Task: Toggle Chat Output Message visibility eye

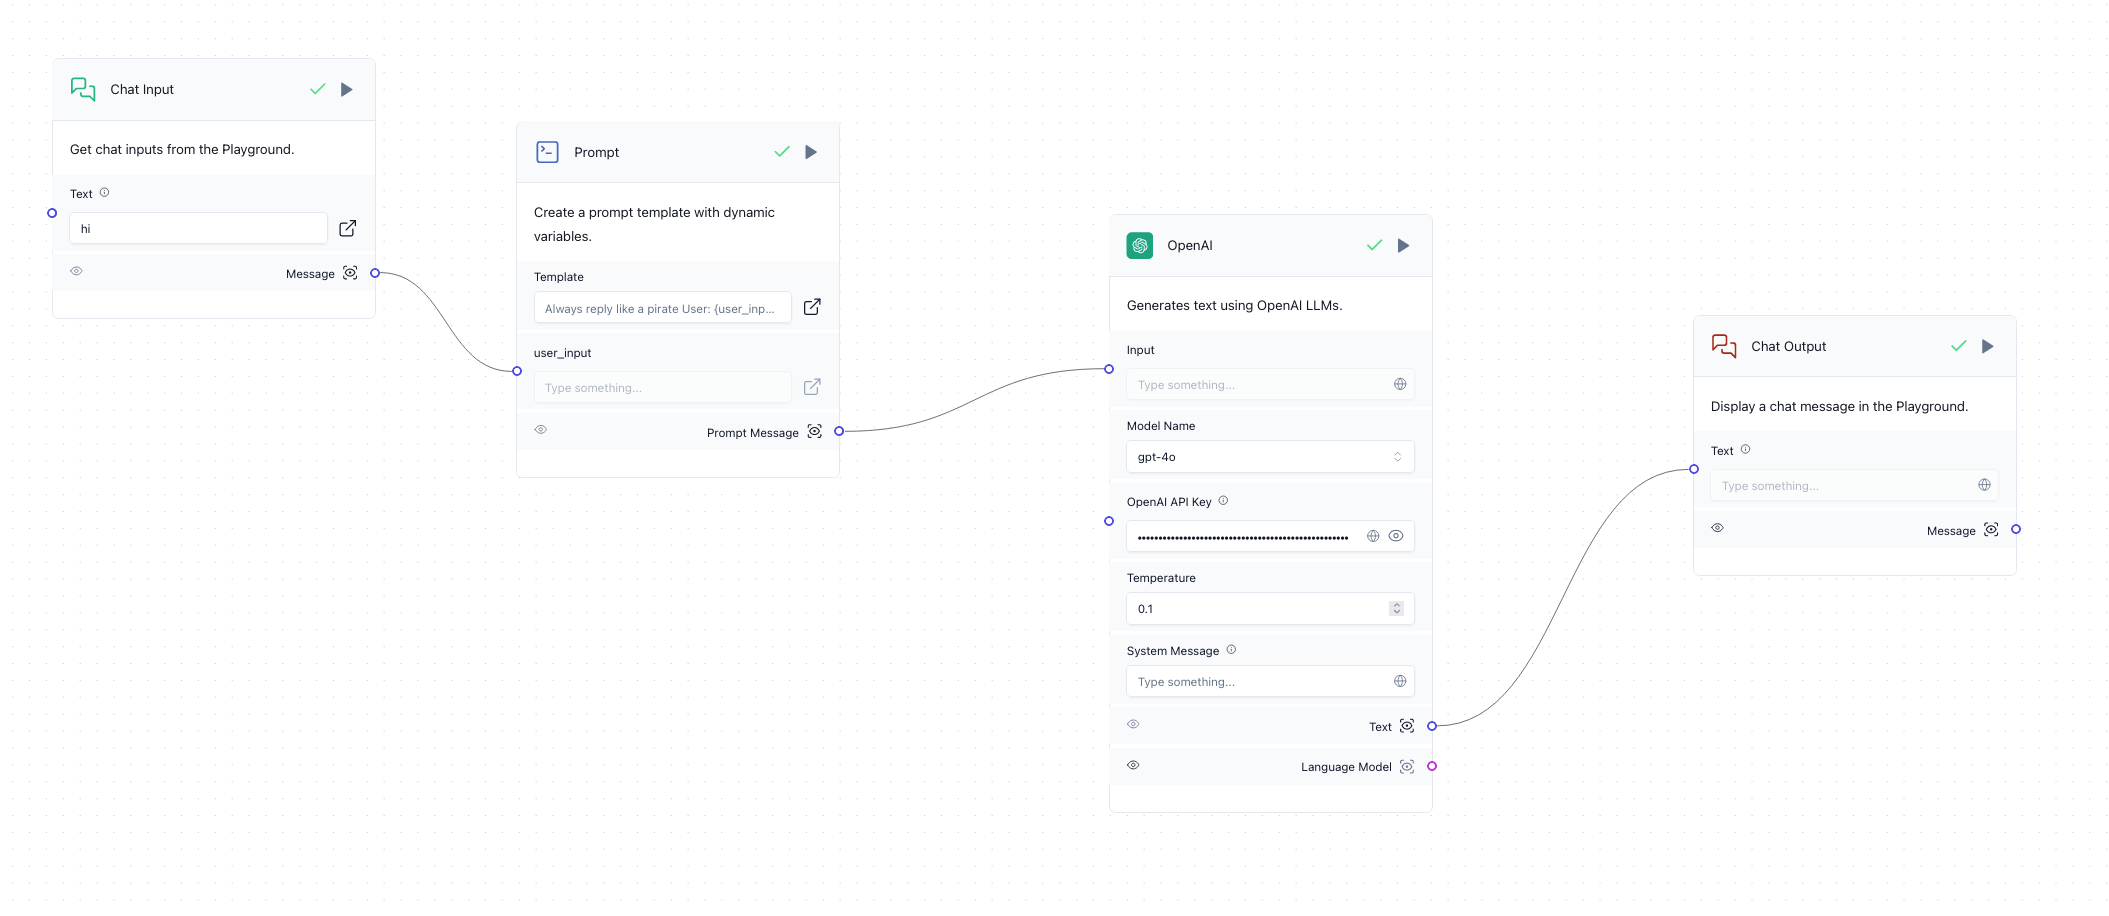Action: (1717, 529)
